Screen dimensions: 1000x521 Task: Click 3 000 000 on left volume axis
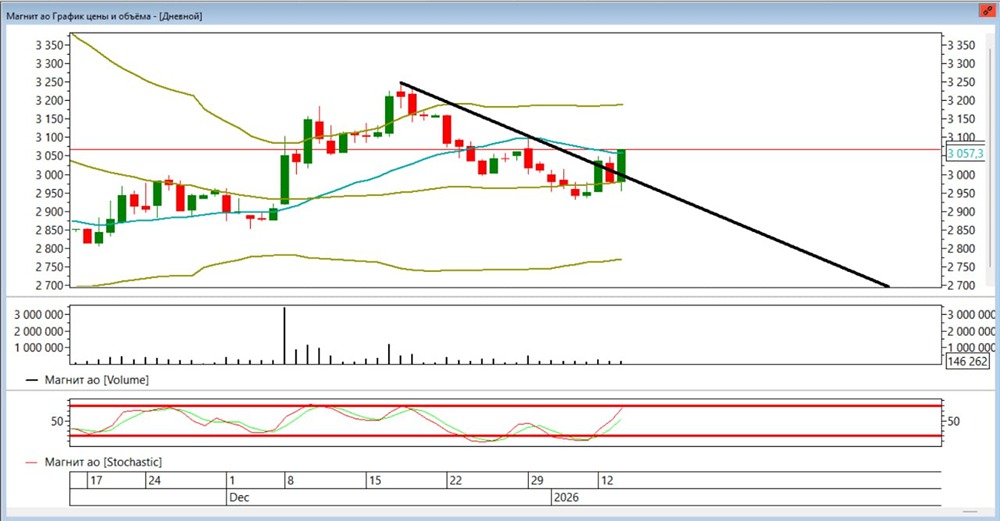(38, 314)
